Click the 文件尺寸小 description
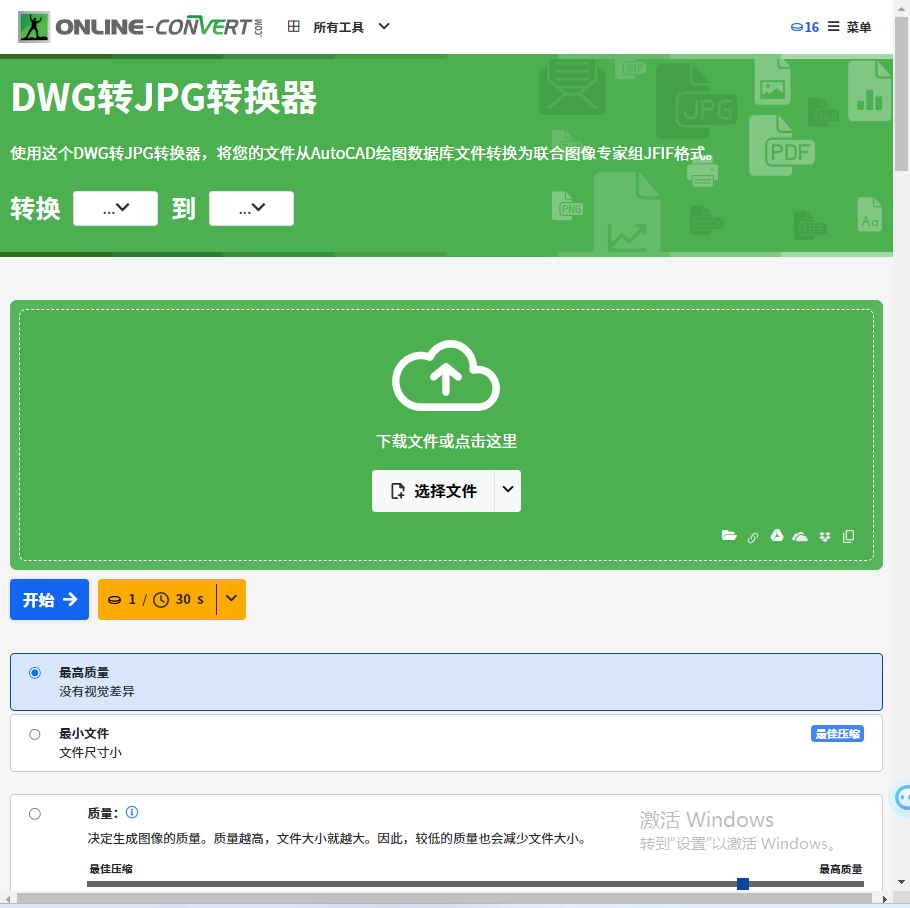Screen dimensions: 910x908 90,753
